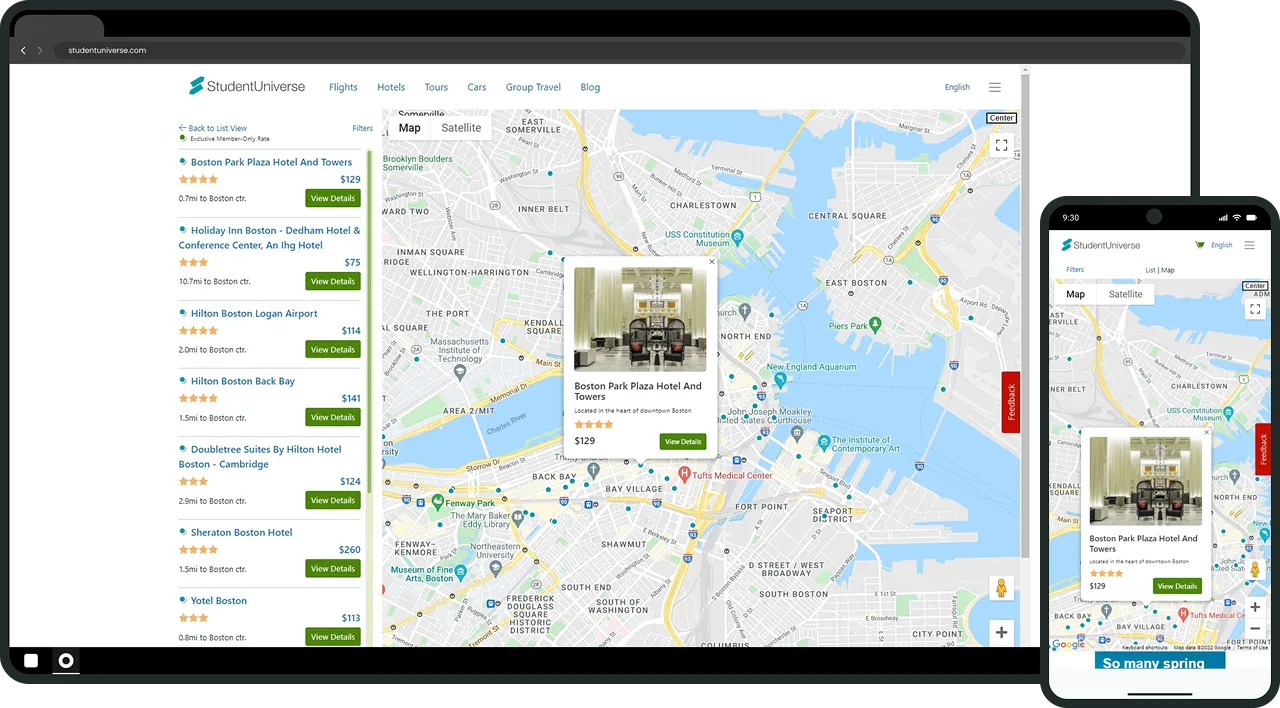Click the Center button on desktop map
This screenshot has width=1280, height=708.
pos(1001,118)
